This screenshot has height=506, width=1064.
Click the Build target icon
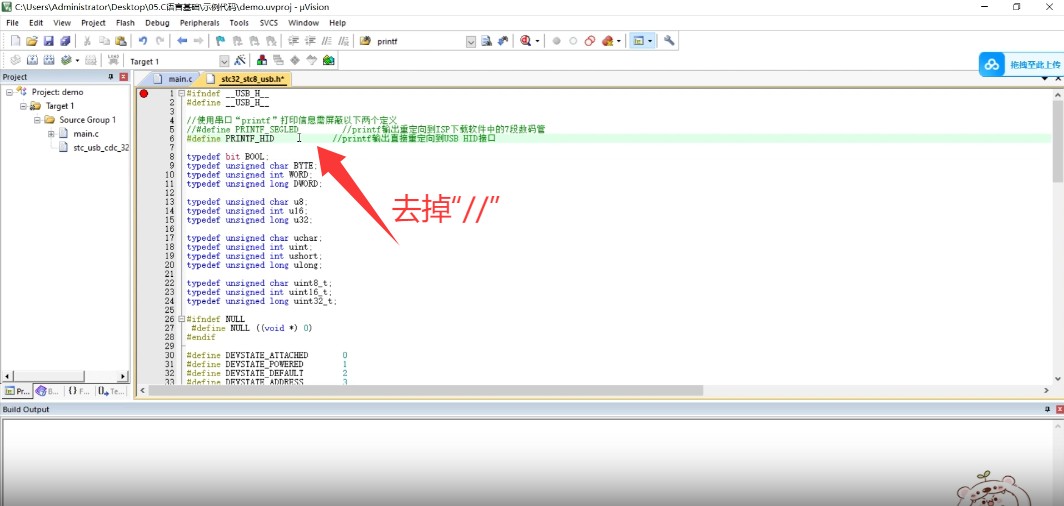(31, 60)
